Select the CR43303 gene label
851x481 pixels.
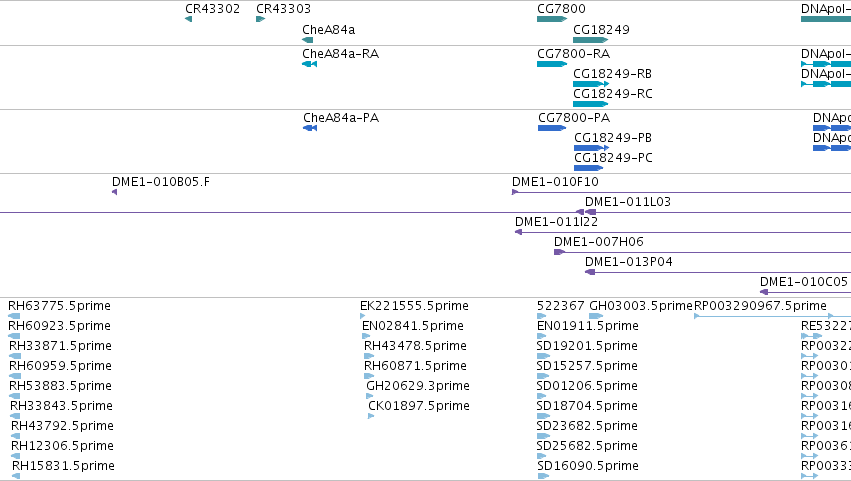[x=283, y=9]
